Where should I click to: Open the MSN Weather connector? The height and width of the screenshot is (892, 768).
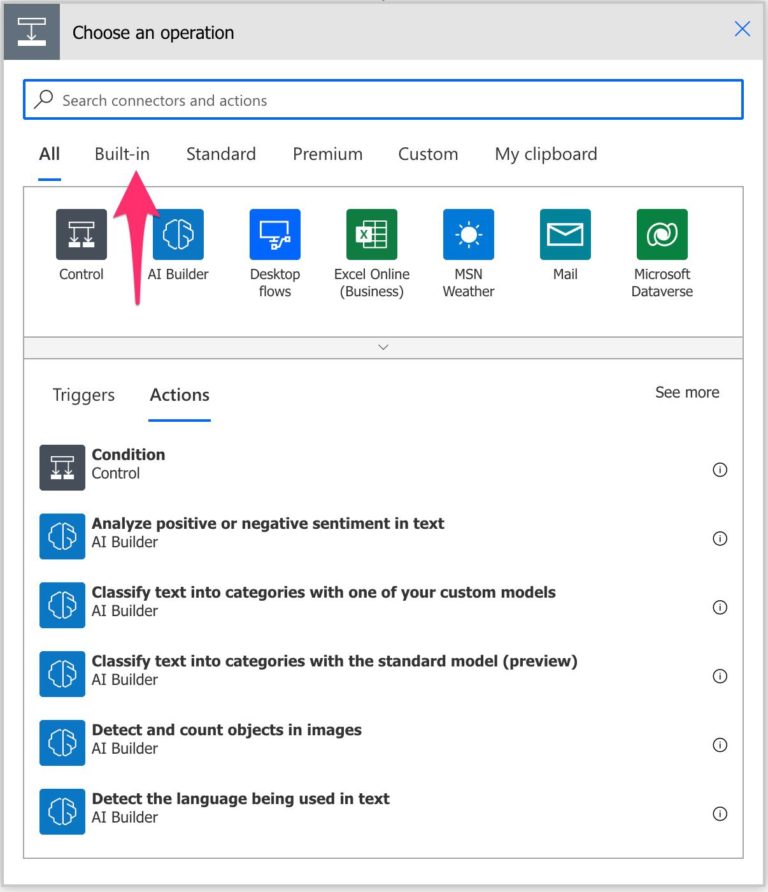pyautogui.click(x=467, y=235)
